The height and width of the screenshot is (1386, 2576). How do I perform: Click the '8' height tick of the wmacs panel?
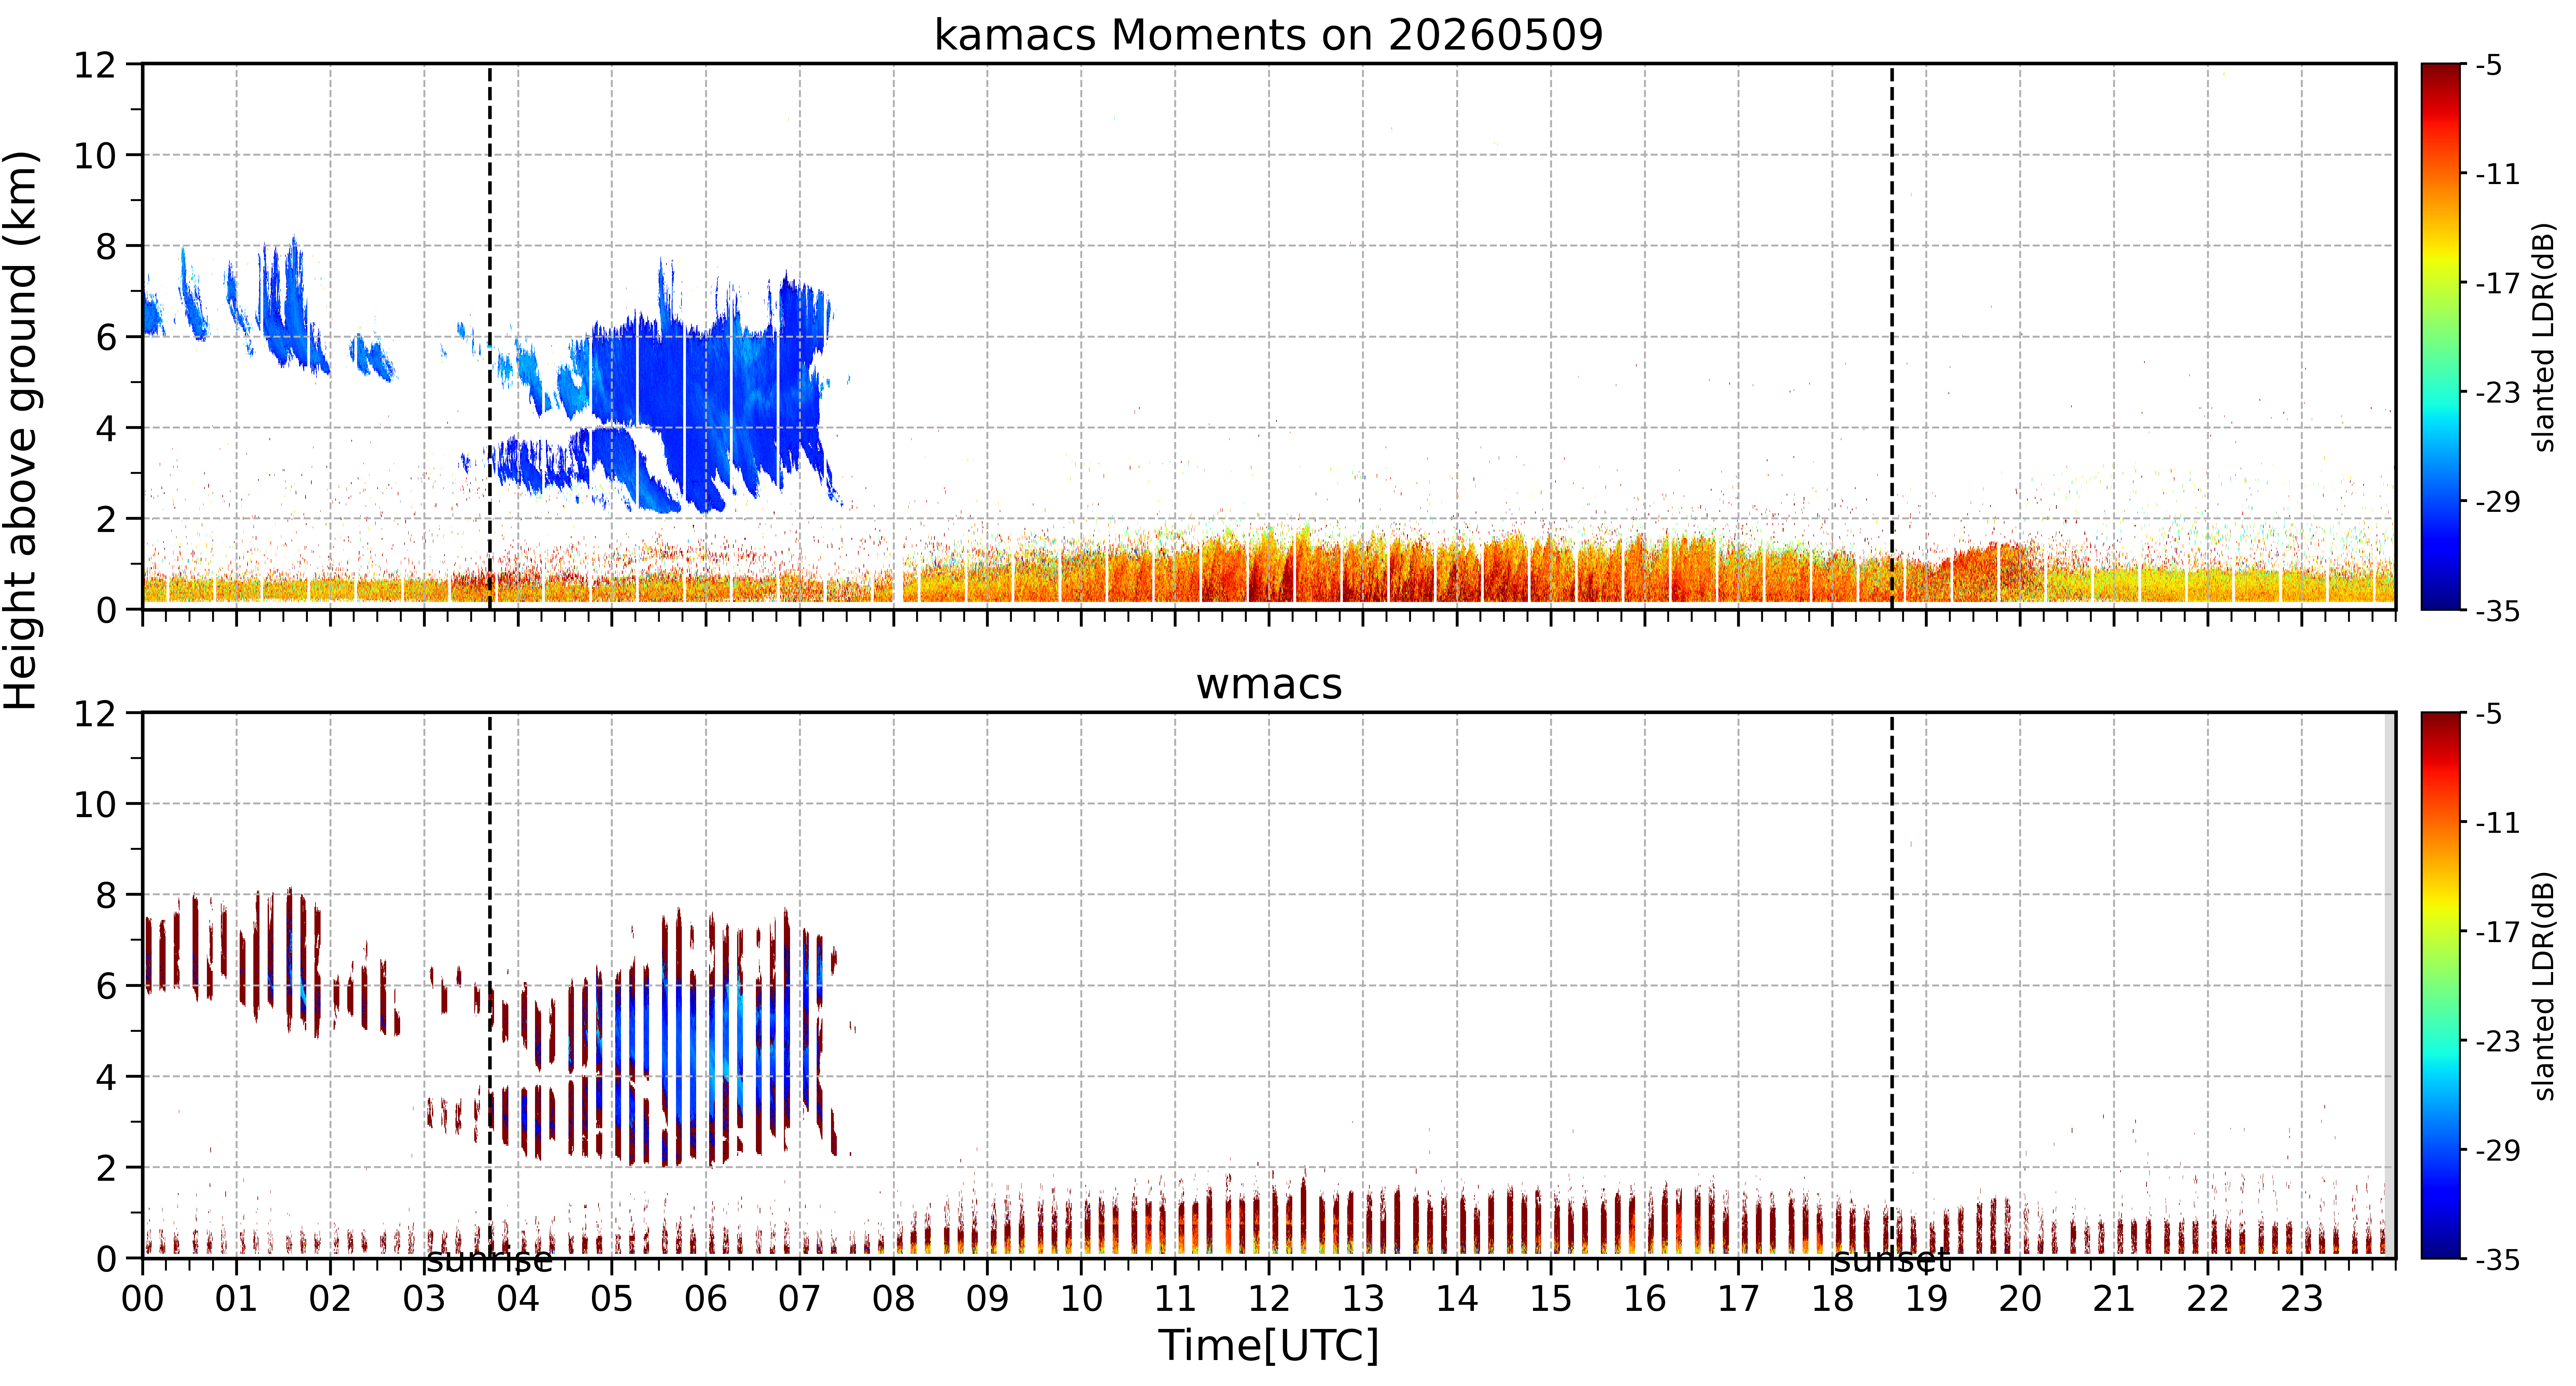[106, 895]
